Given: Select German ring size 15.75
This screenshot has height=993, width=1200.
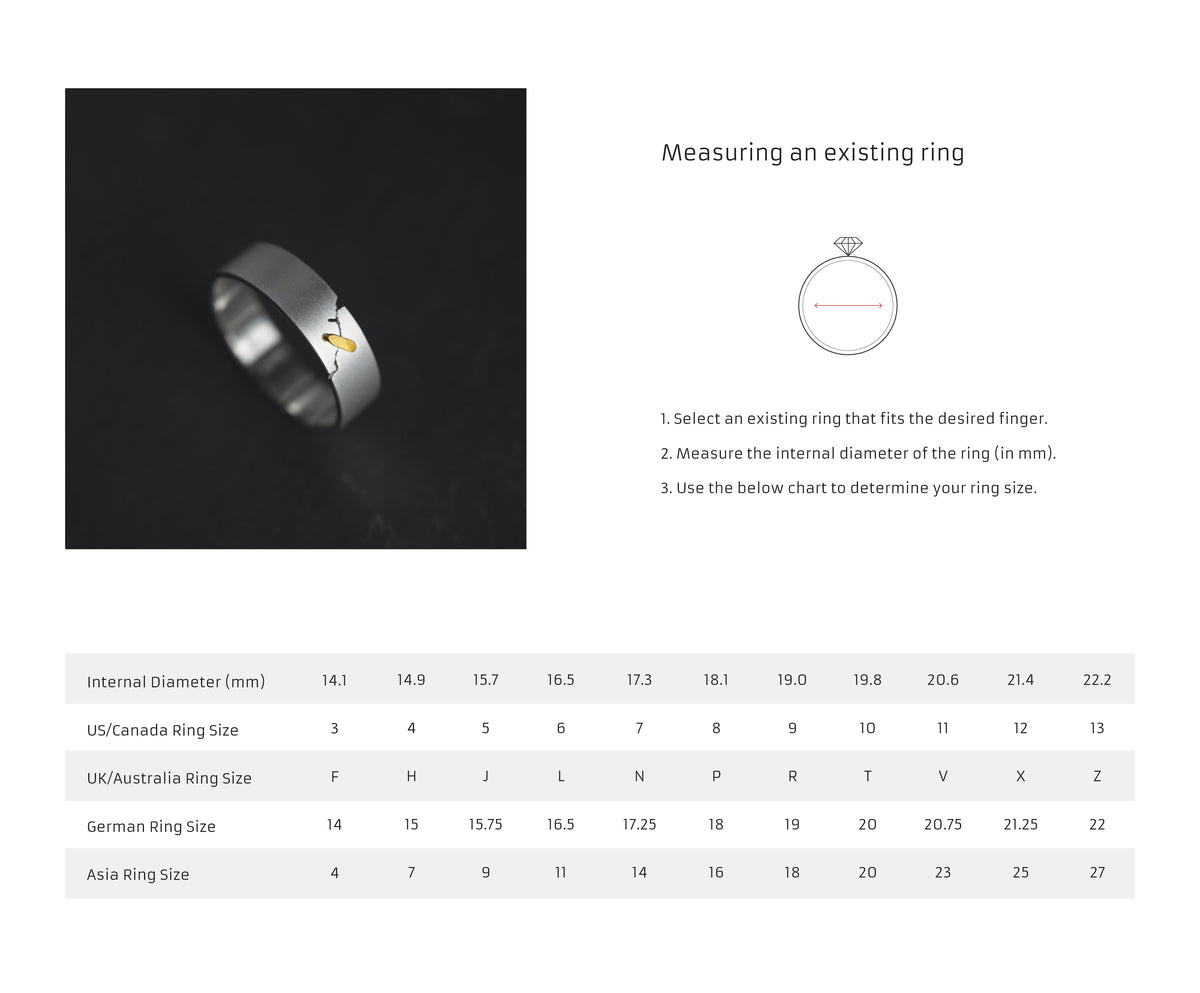Looking at the screenshot, I should click(486, 824).
